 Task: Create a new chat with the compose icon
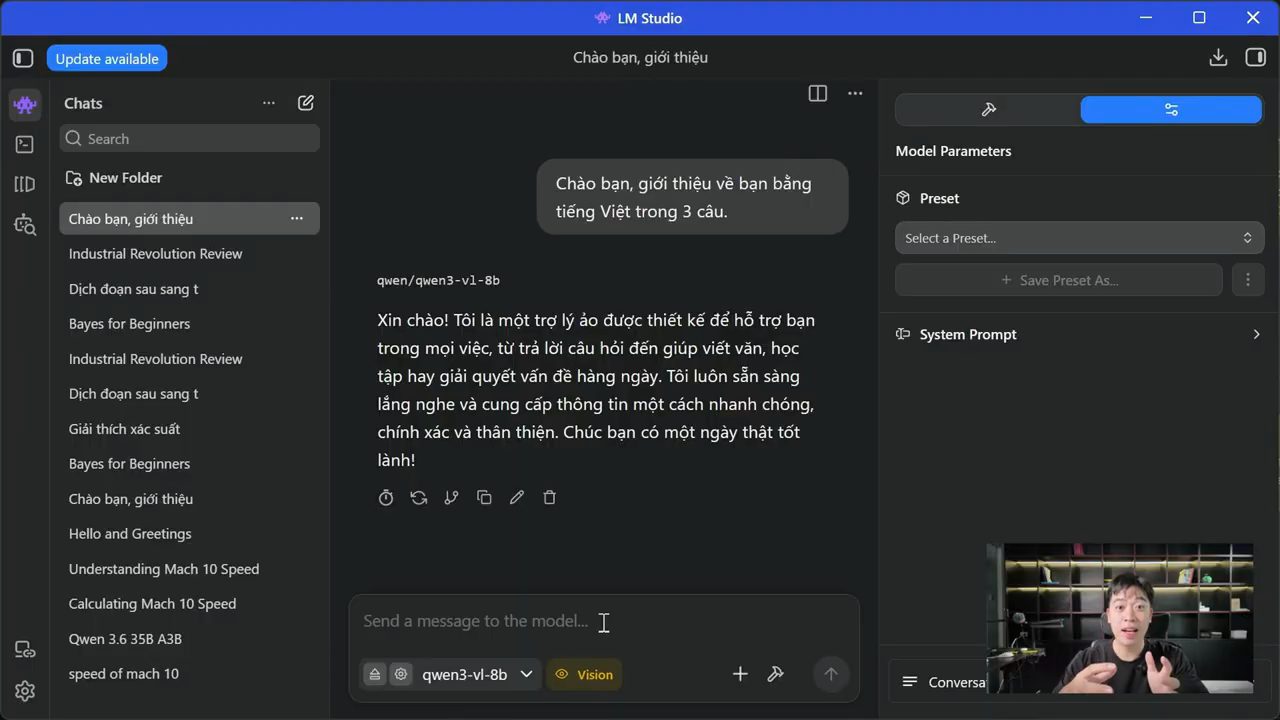(306, 103)
